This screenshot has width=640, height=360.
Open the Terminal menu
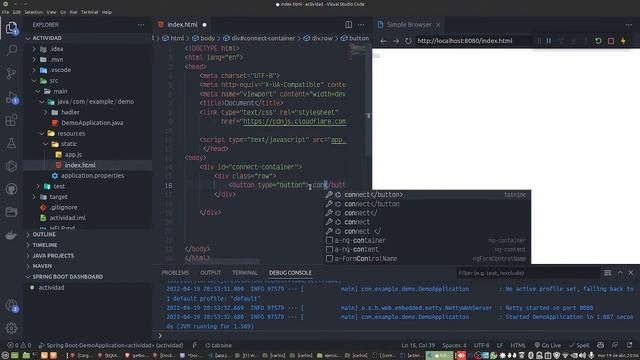pyautogui.click(x=89, y=12)
